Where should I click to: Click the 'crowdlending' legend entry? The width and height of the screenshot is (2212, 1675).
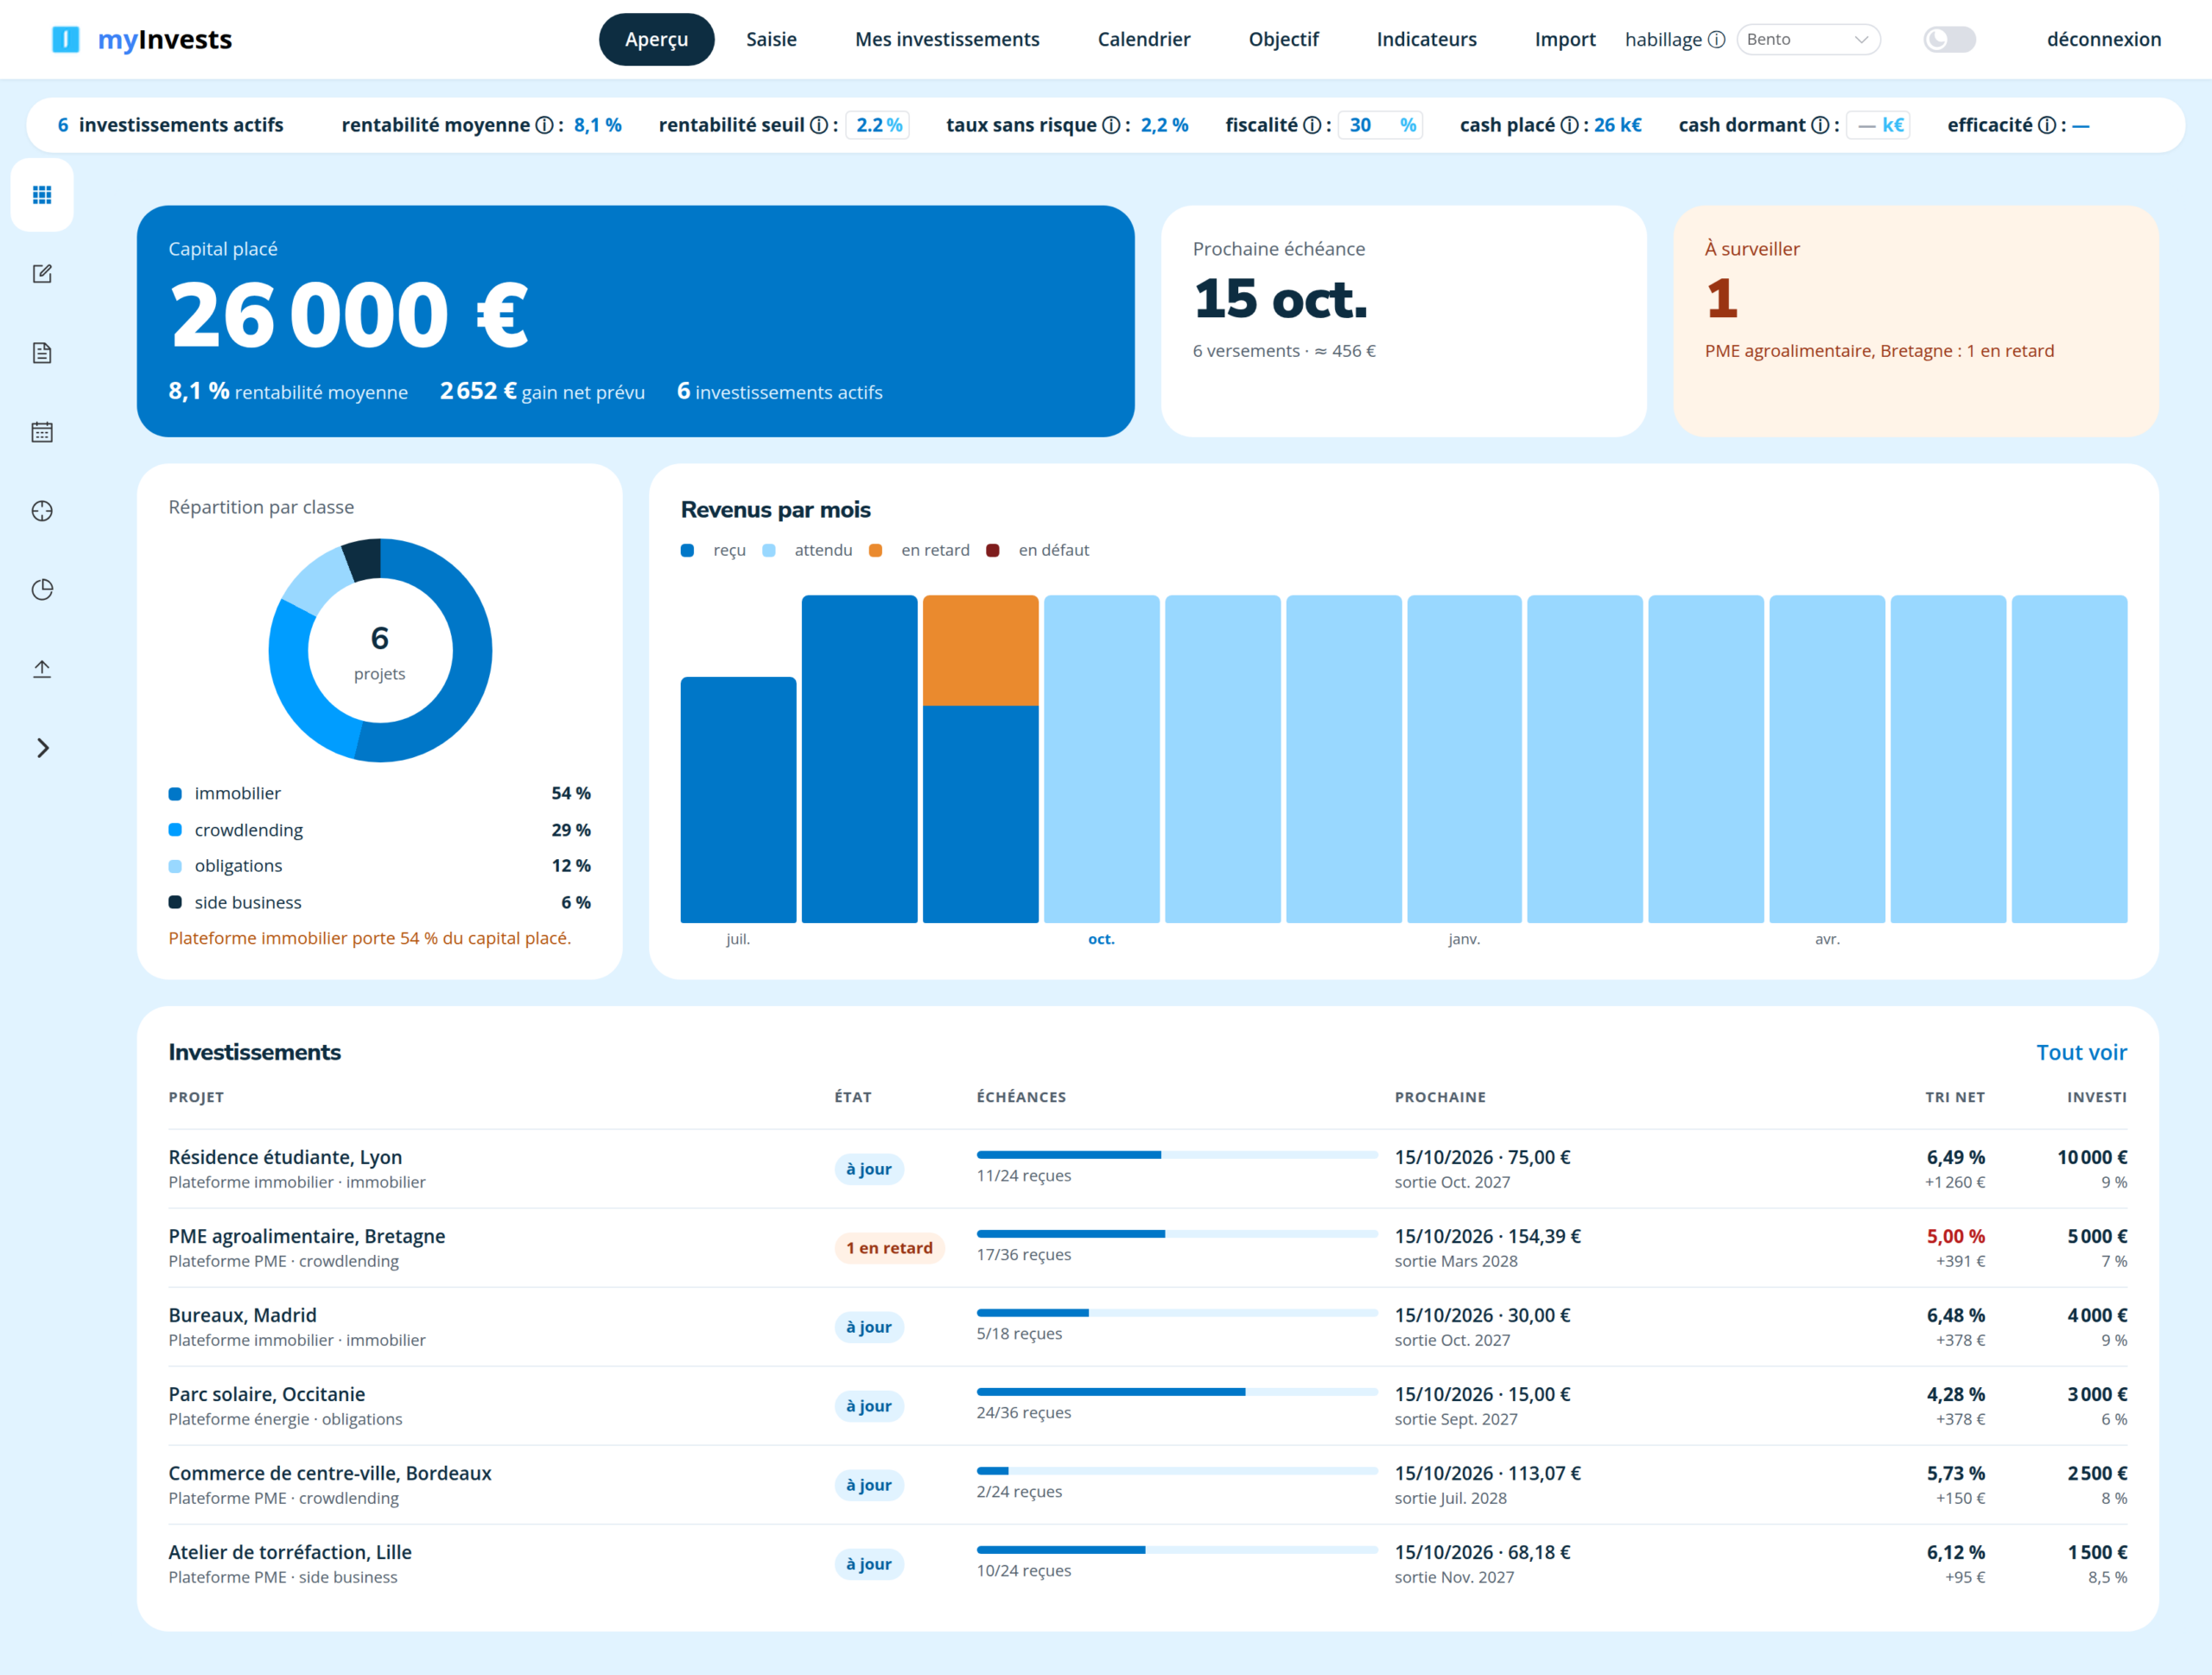[x=380, y=830]
